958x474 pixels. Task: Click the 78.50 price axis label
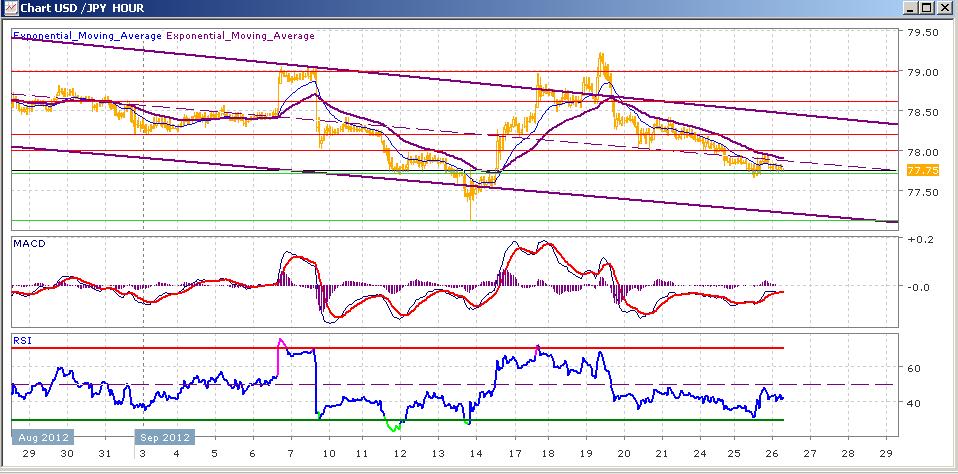coord(923,112)
